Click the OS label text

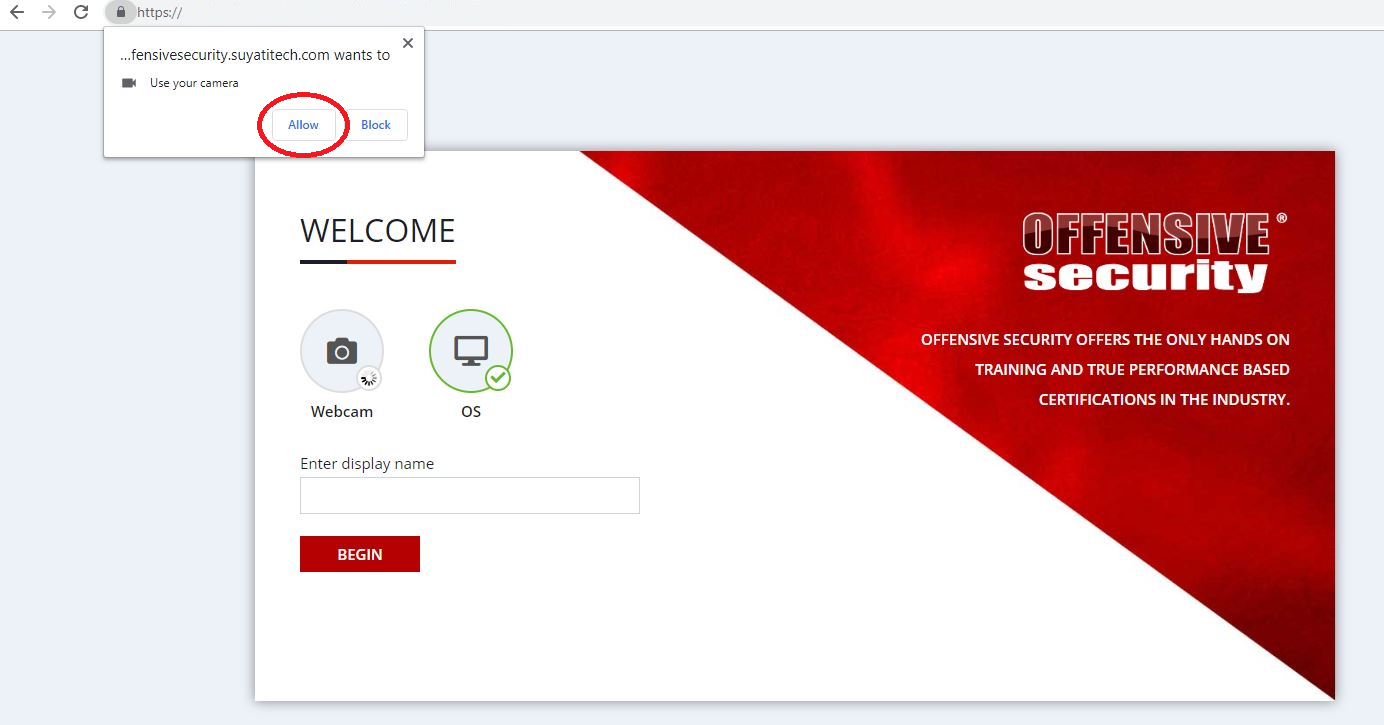470,411
